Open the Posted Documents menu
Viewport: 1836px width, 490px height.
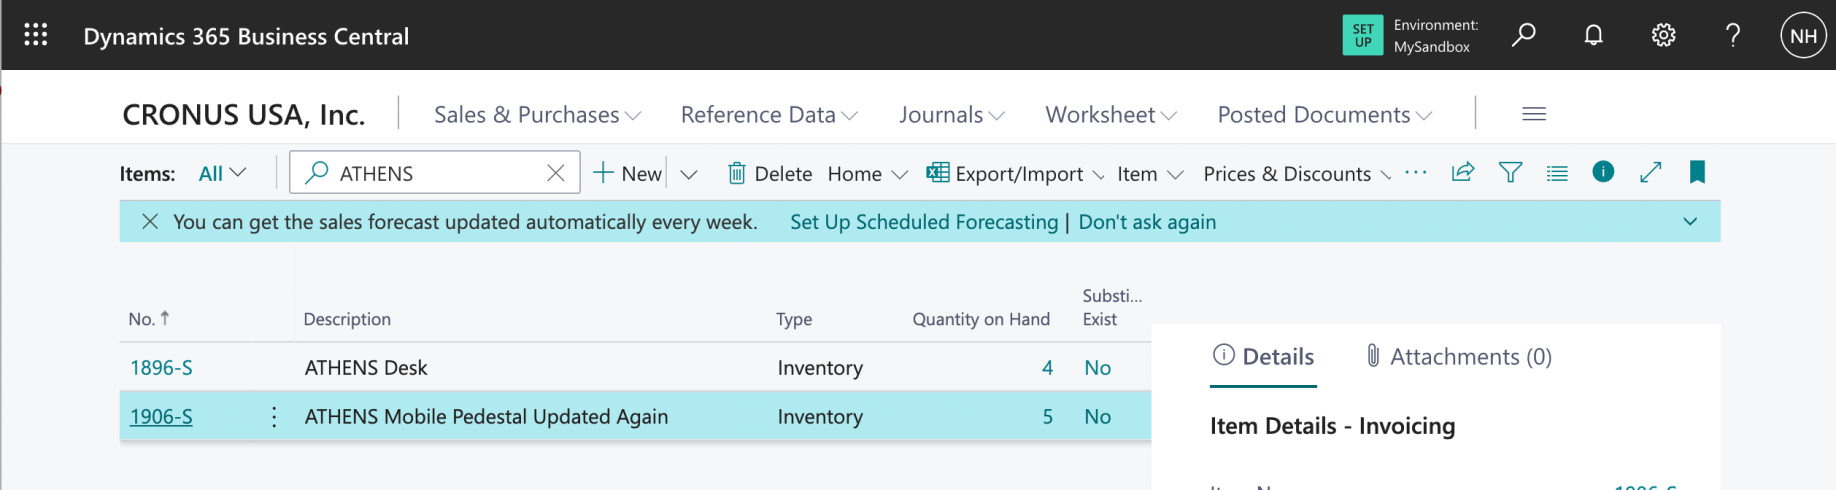1324,115
